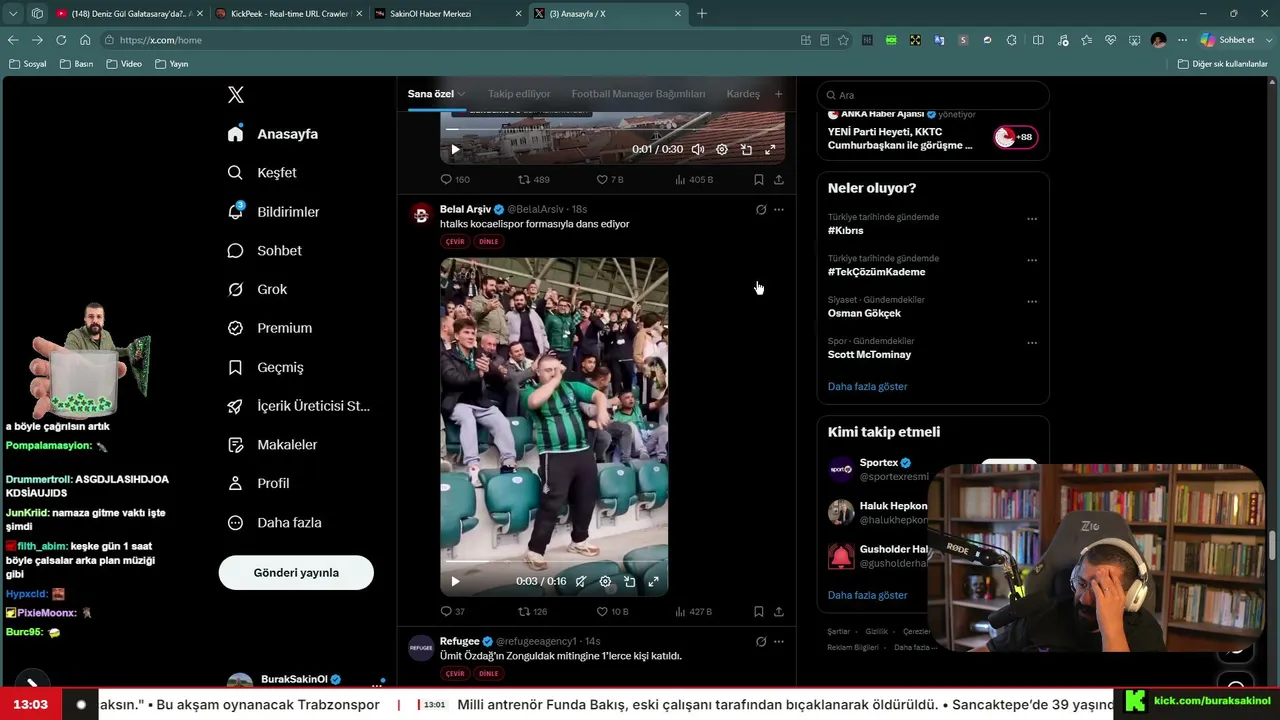
Task: Switch to the SakinOl Haber Merkezi browser tab
Action: pos(447,14)
